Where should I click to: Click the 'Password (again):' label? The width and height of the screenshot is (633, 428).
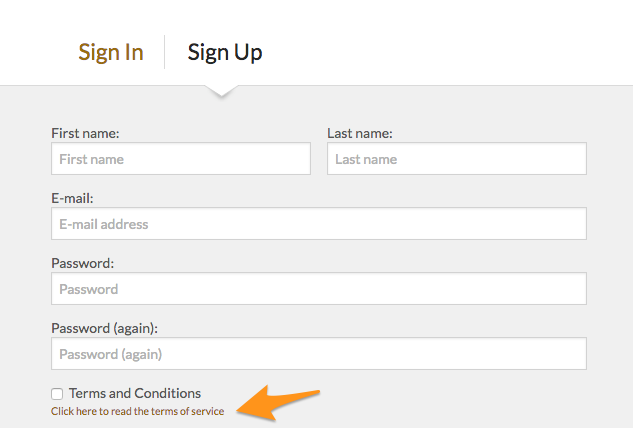[x=105, y=328]
